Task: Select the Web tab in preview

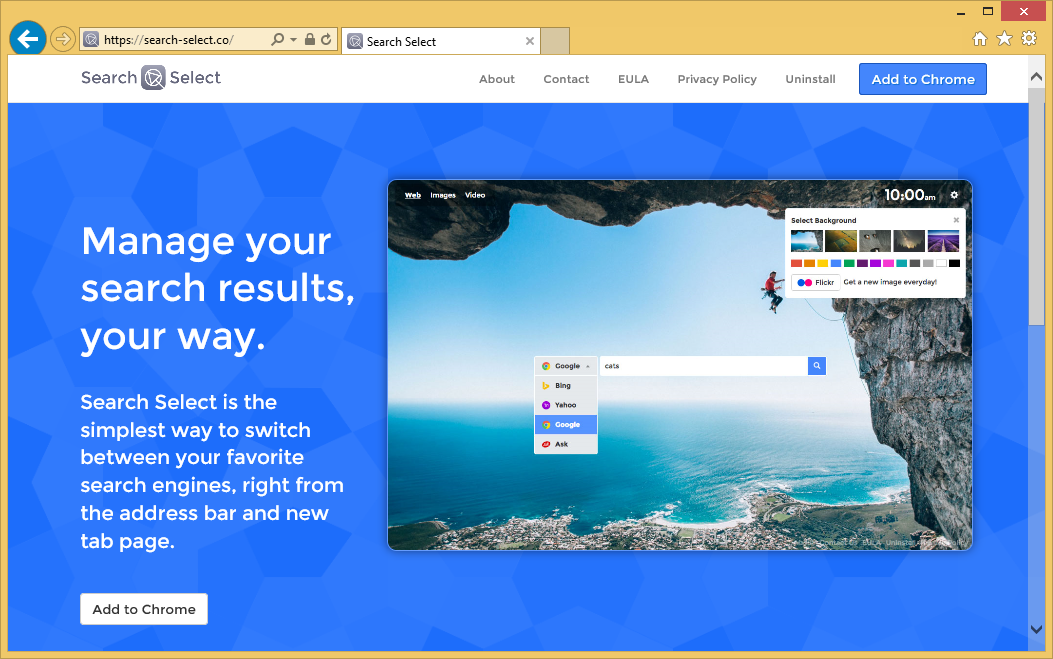Action: [413, 195]
